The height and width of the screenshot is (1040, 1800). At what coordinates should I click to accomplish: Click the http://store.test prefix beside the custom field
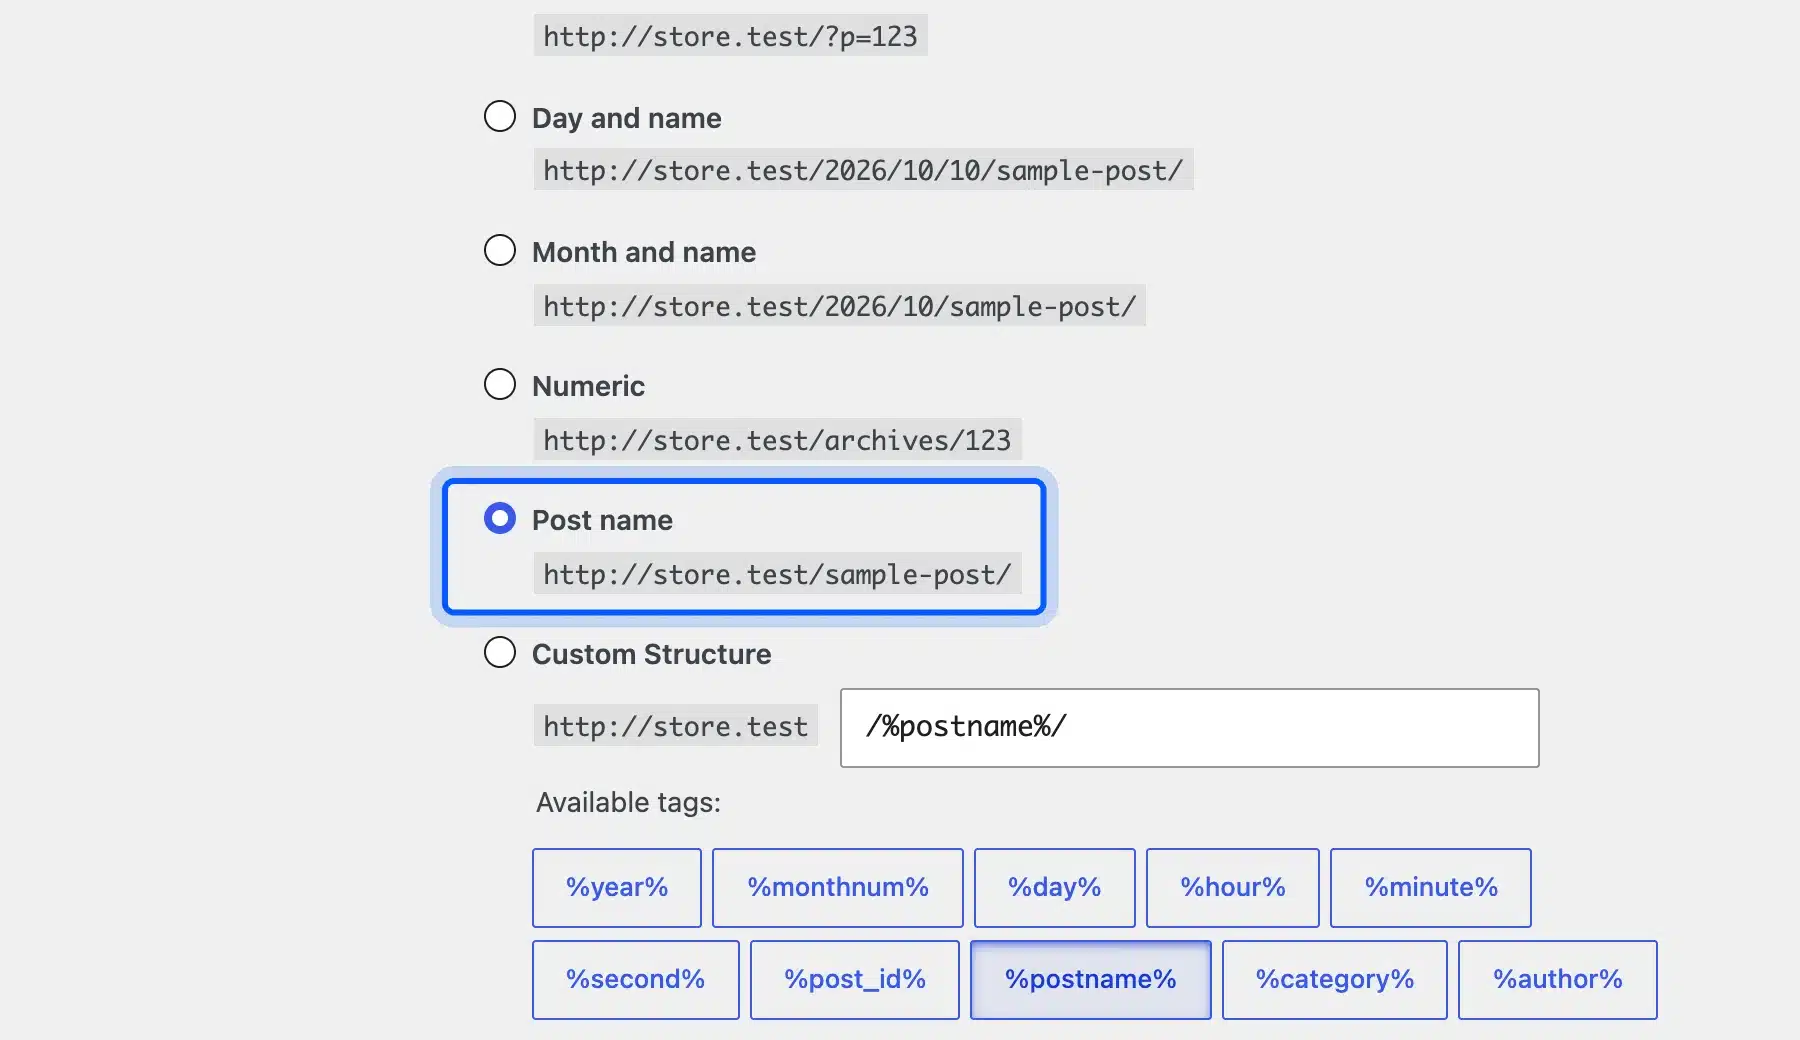click(x=676, y=725)
